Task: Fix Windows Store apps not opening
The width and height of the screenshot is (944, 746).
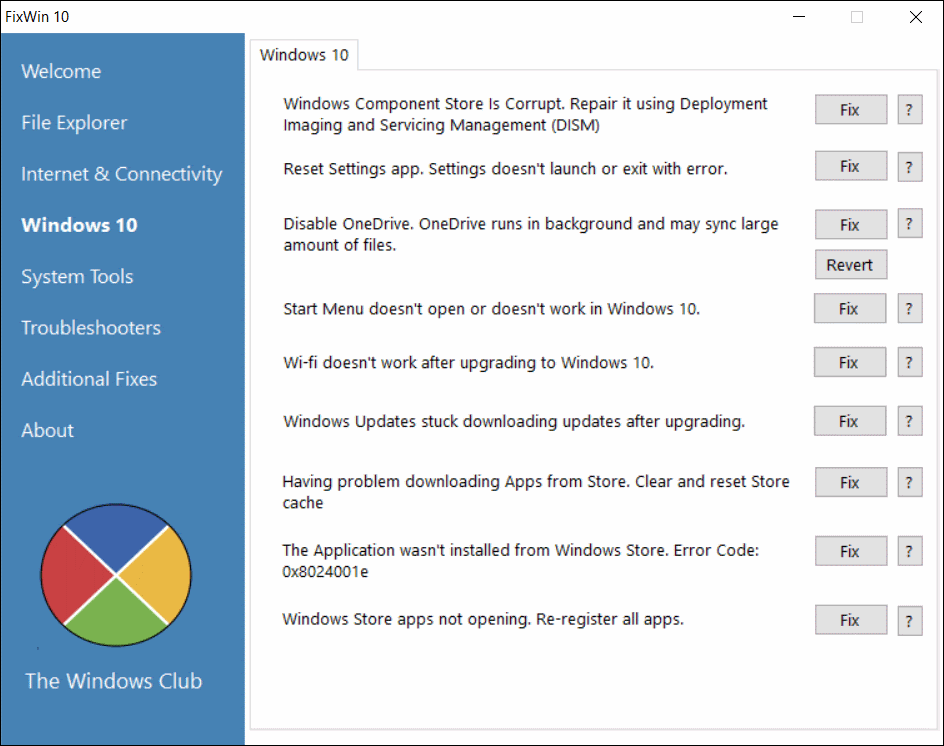Action: point(851,620)
